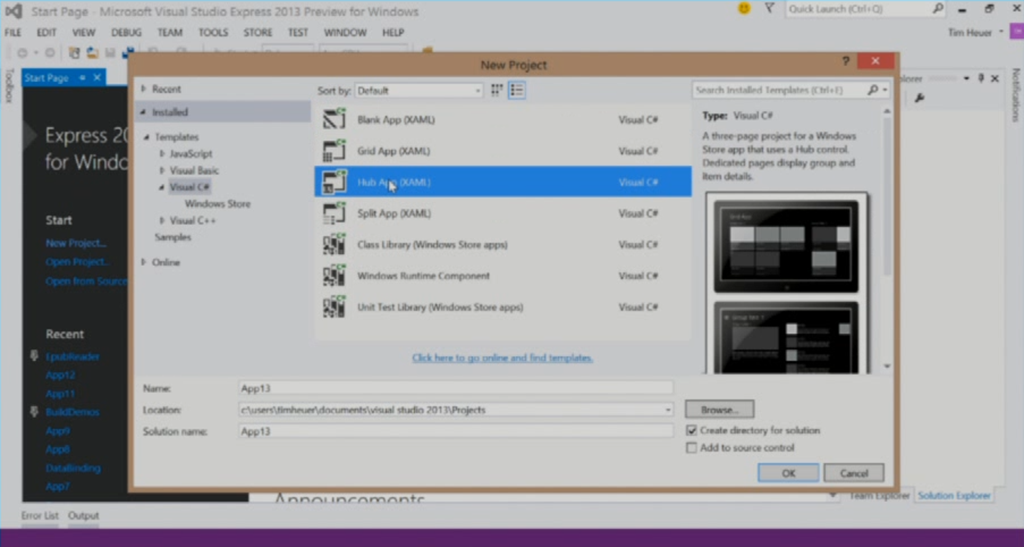Select the Grid App (XAML) template icon
Image resolution: width=1024 pixels, height=547 pixels.
coord(334,151)
